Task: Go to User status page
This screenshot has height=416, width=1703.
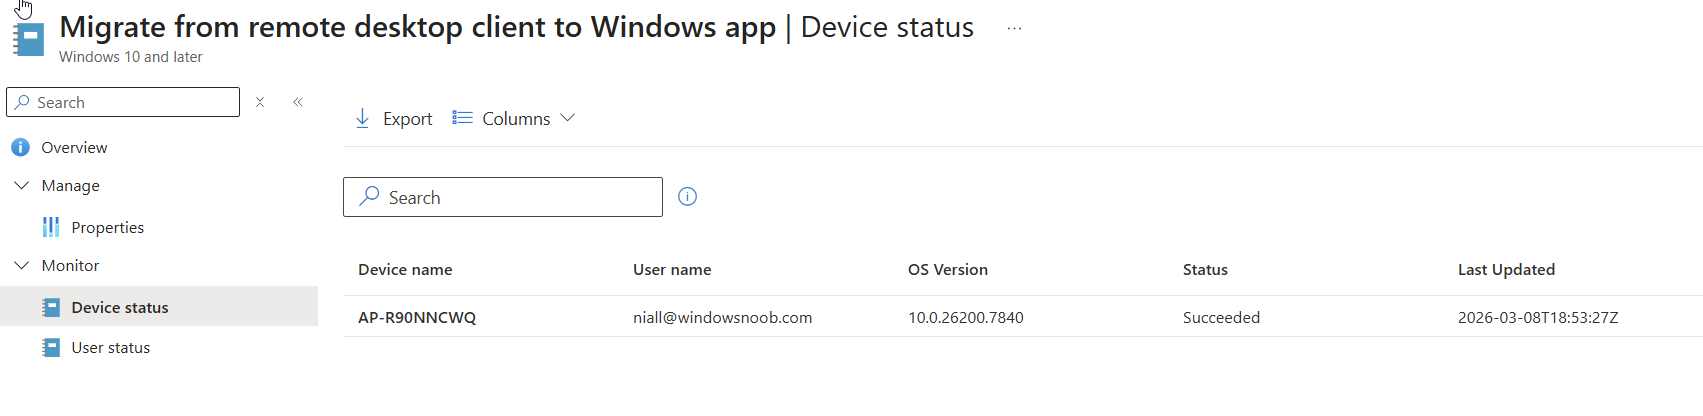Action: pyautogui.click(x=110, y=347)
